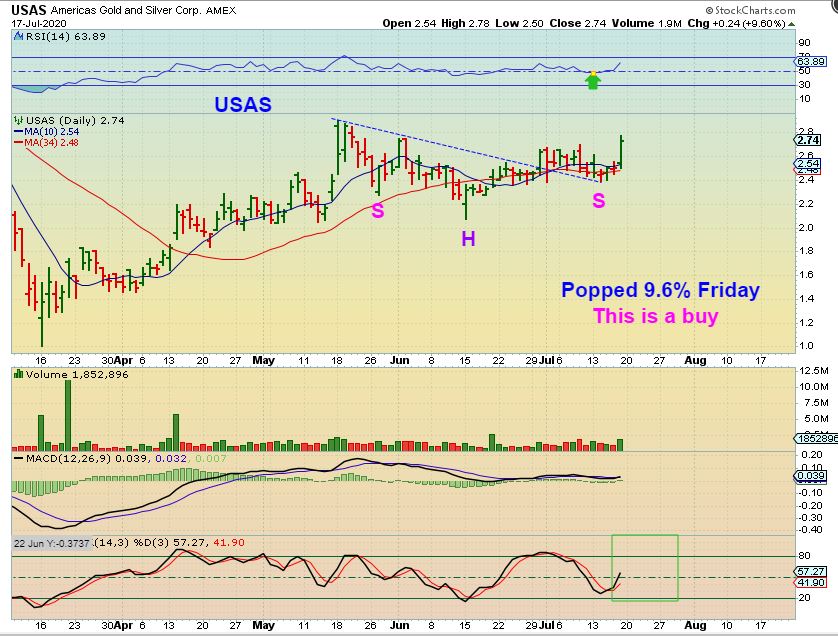Image resolution: width=838 pixels, height=636 pixels.
Task: Click the Low 2.50 value in the header
Action: click(519, 24)
